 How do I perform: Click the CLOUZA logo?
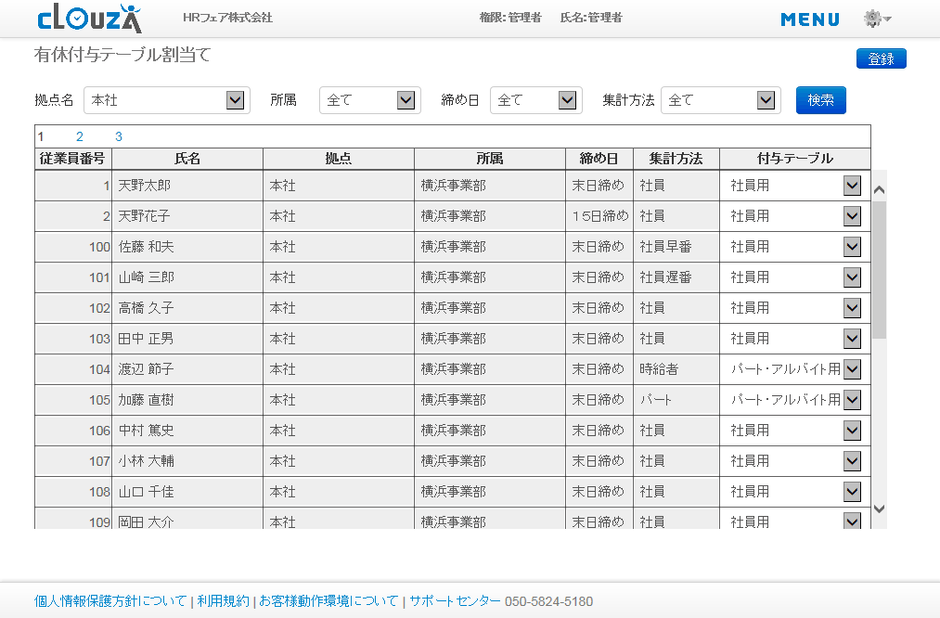(x=89, y=18)
